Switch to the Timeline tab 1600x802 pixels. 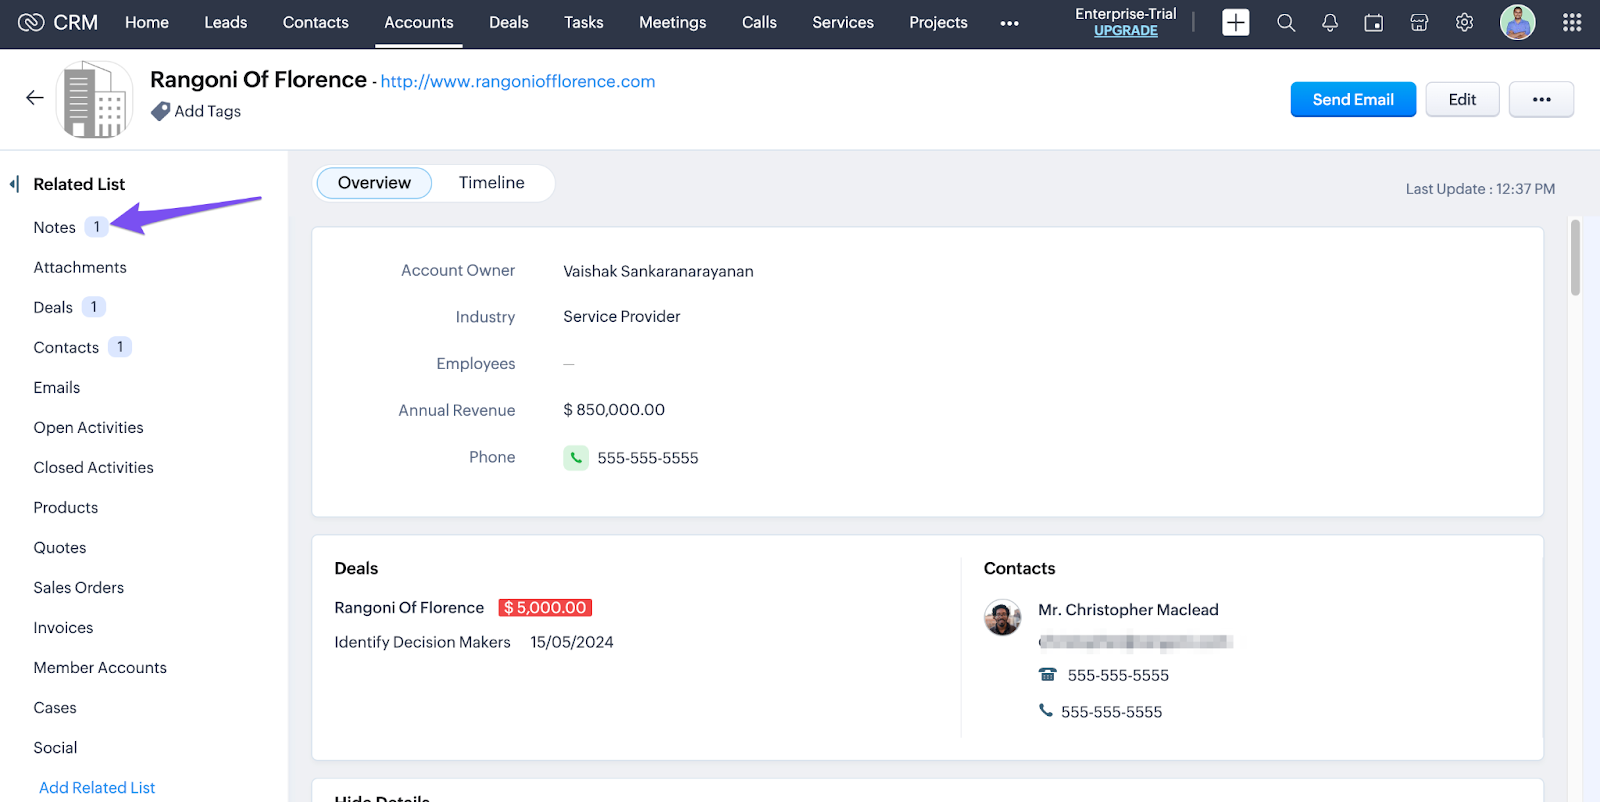click(491, 183)
